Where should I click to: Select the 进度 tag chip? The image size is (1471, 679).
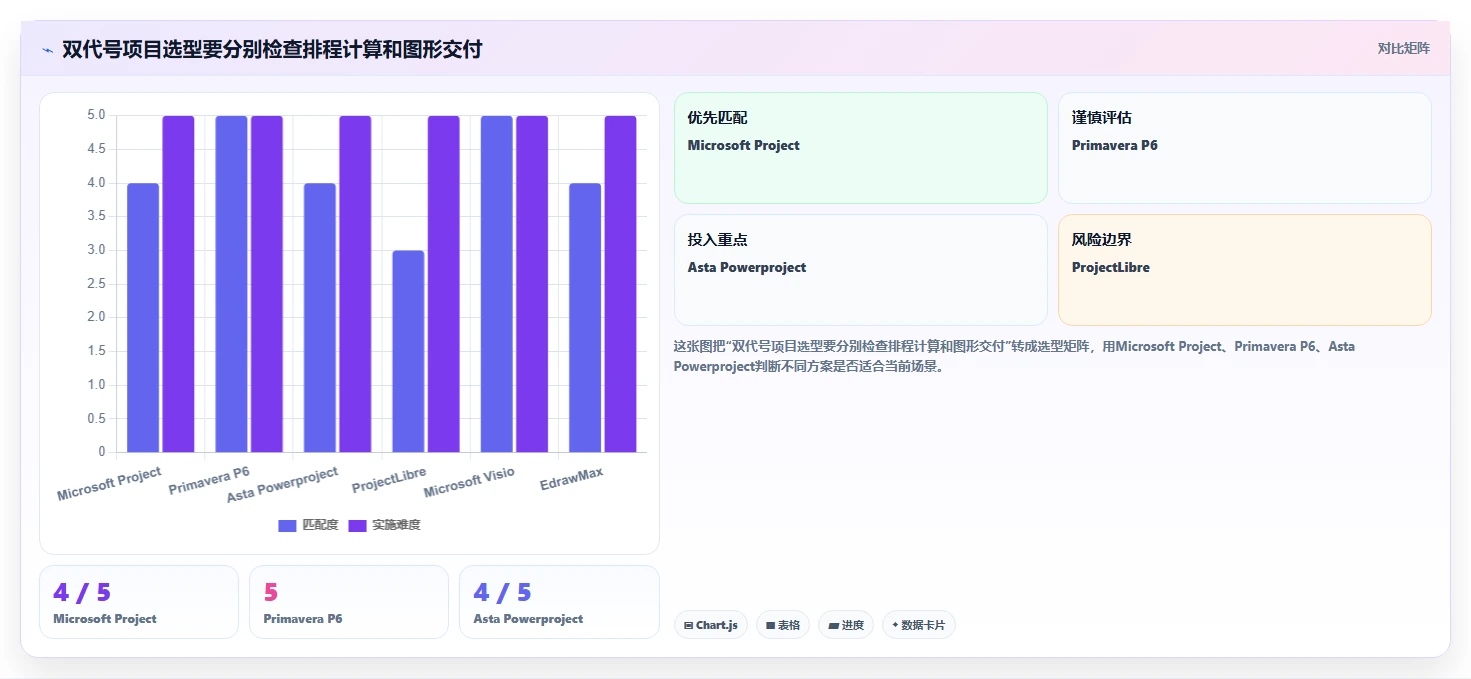[x=846, y=625]
